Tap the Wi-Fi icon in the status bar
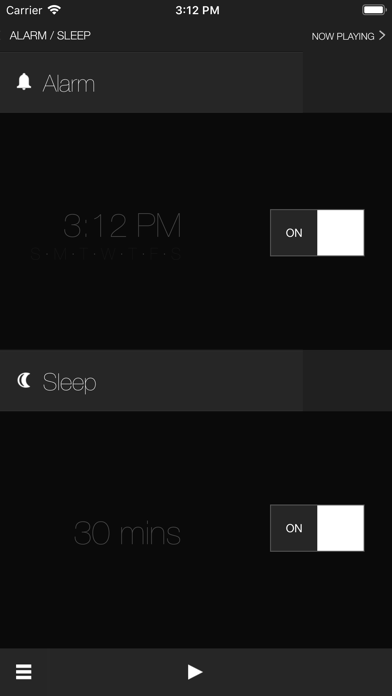Image resolution: width=392 pixels, height=696 pixels. (55, 10)
